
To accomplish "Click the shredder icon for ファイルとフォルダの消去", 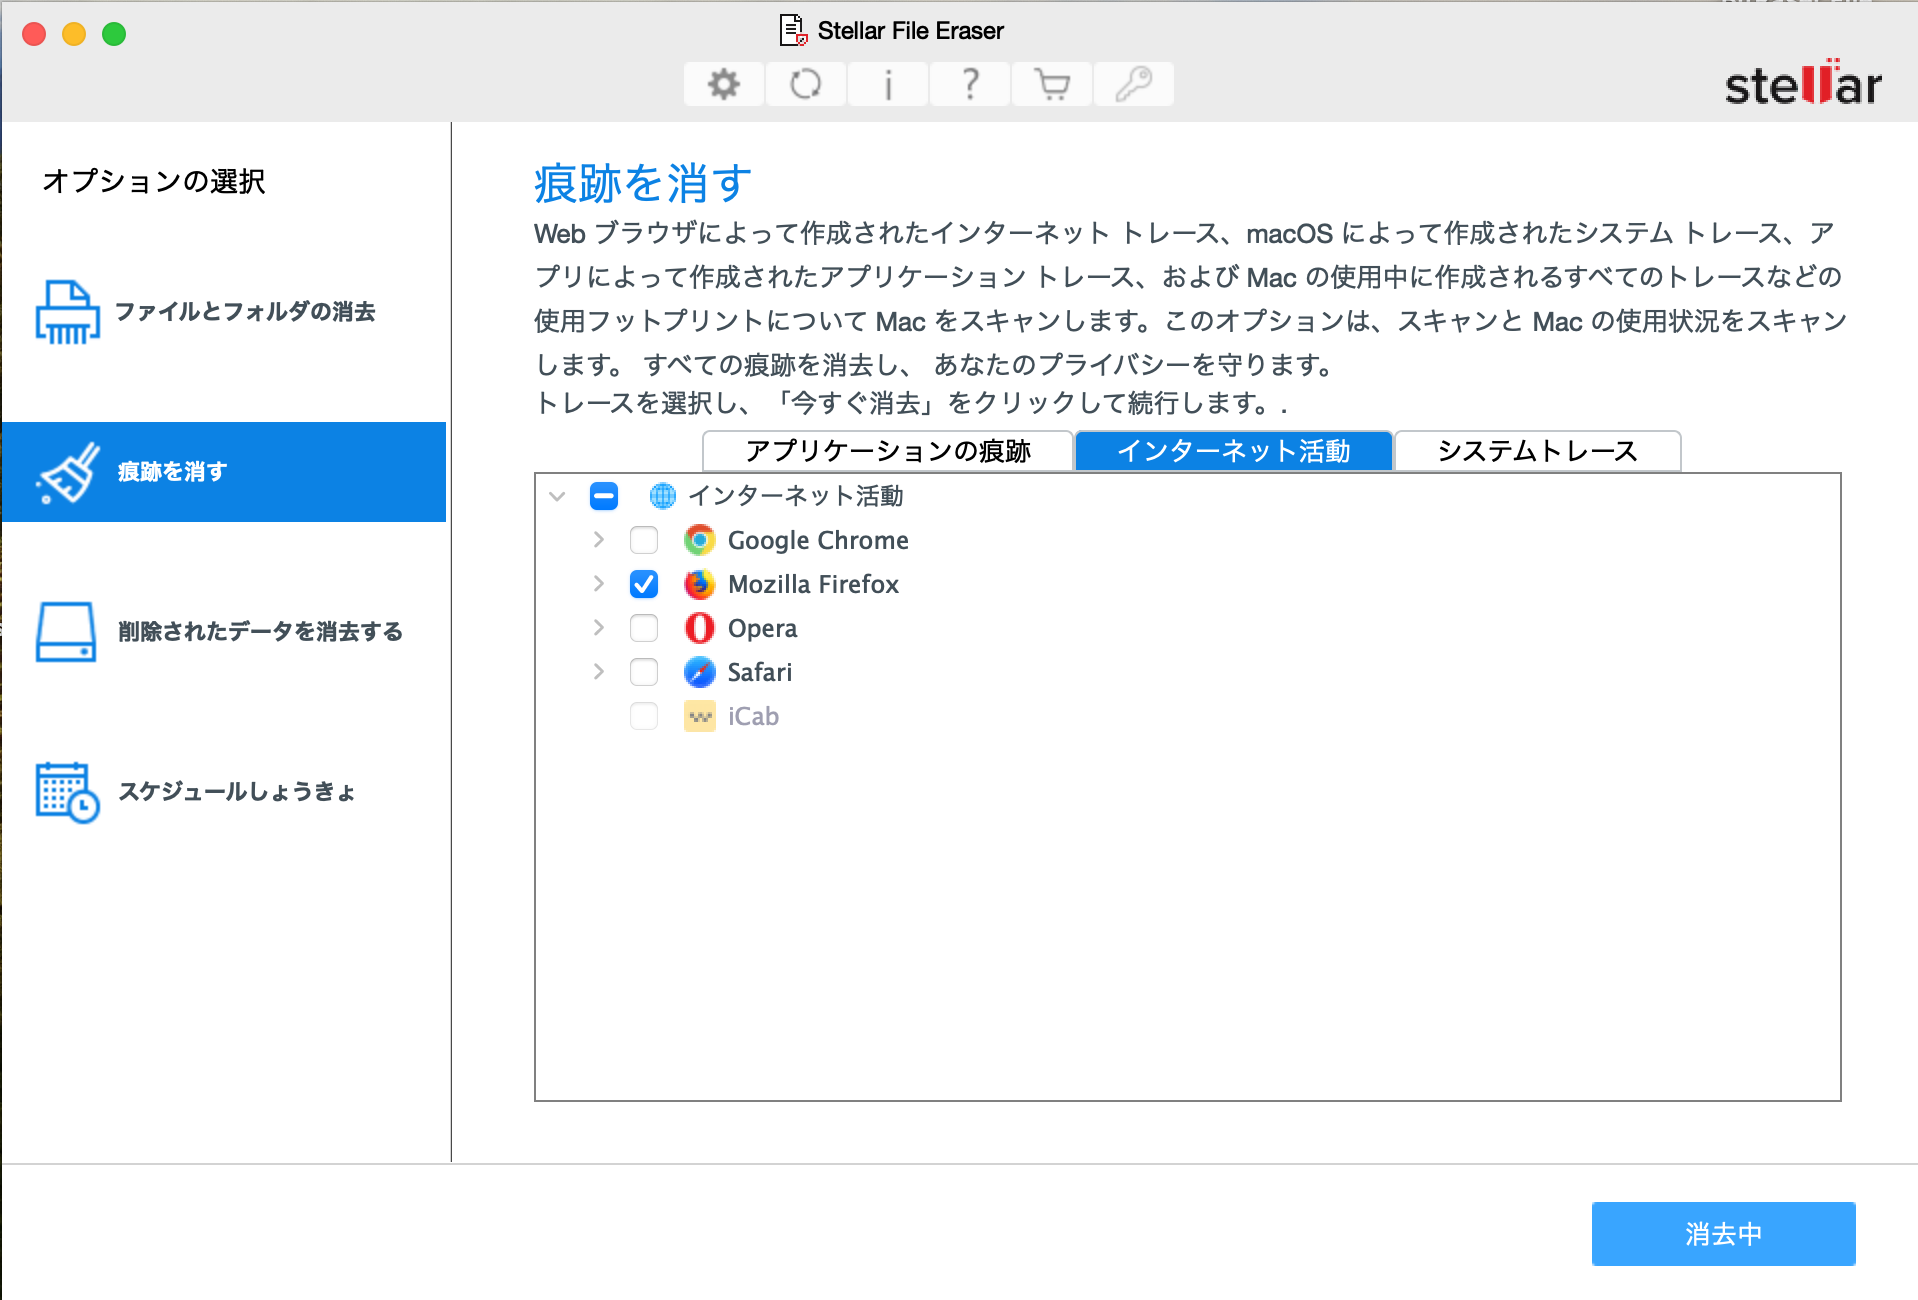I will 67,312.
